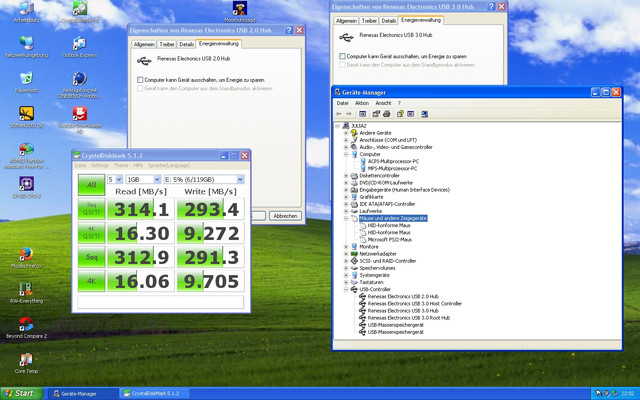The height and width of the screenshot is (400, 640).
Task: Select ACPI-Multiprocessor-PC entry
Action: [393, 161]
